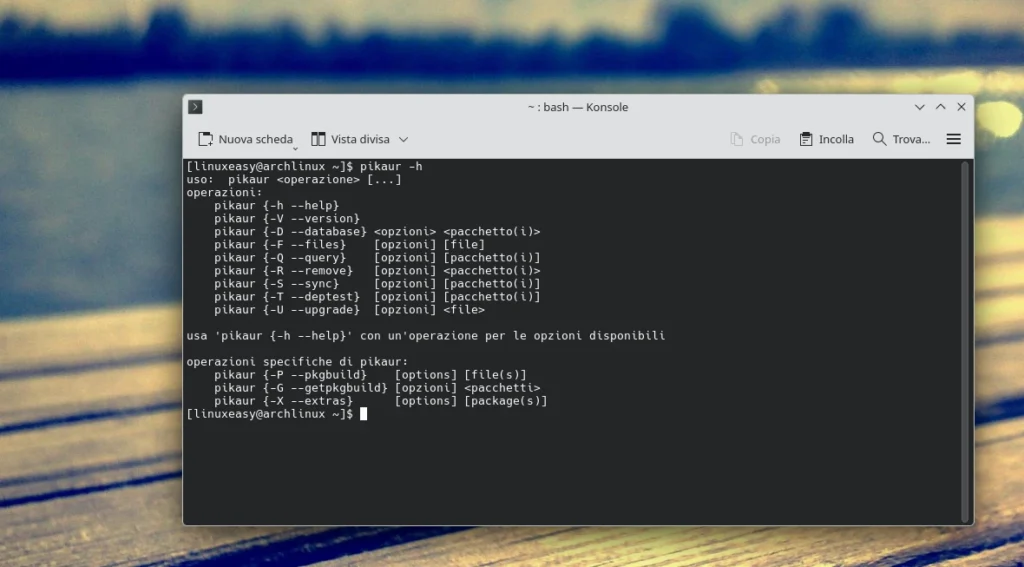Maximize the Konsole window

tap(940, 107)
